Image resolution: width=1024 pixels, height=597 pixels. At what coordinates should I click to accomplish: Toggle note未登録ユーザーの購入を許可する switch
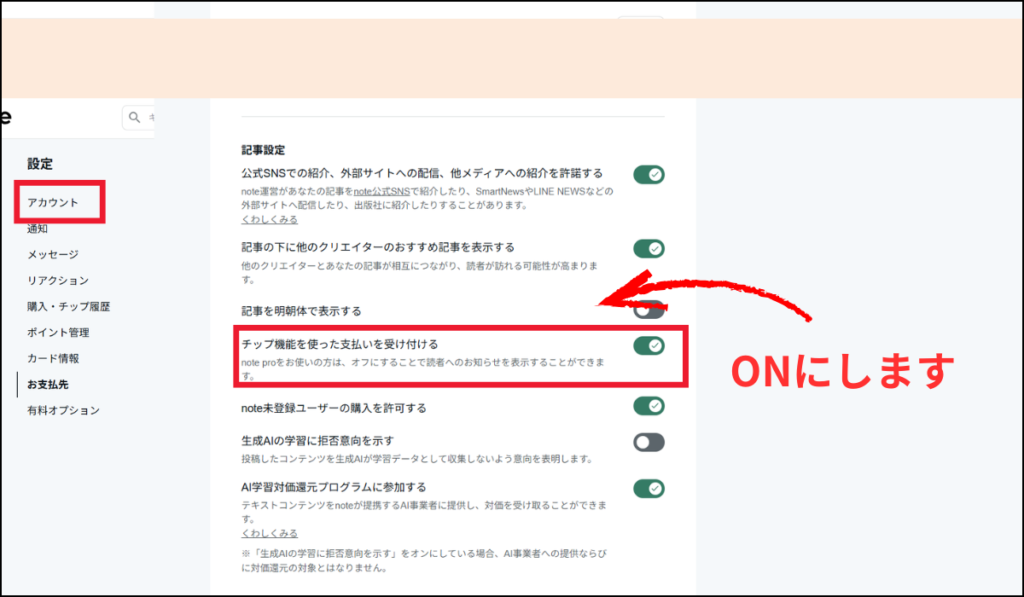pos(648,406)
